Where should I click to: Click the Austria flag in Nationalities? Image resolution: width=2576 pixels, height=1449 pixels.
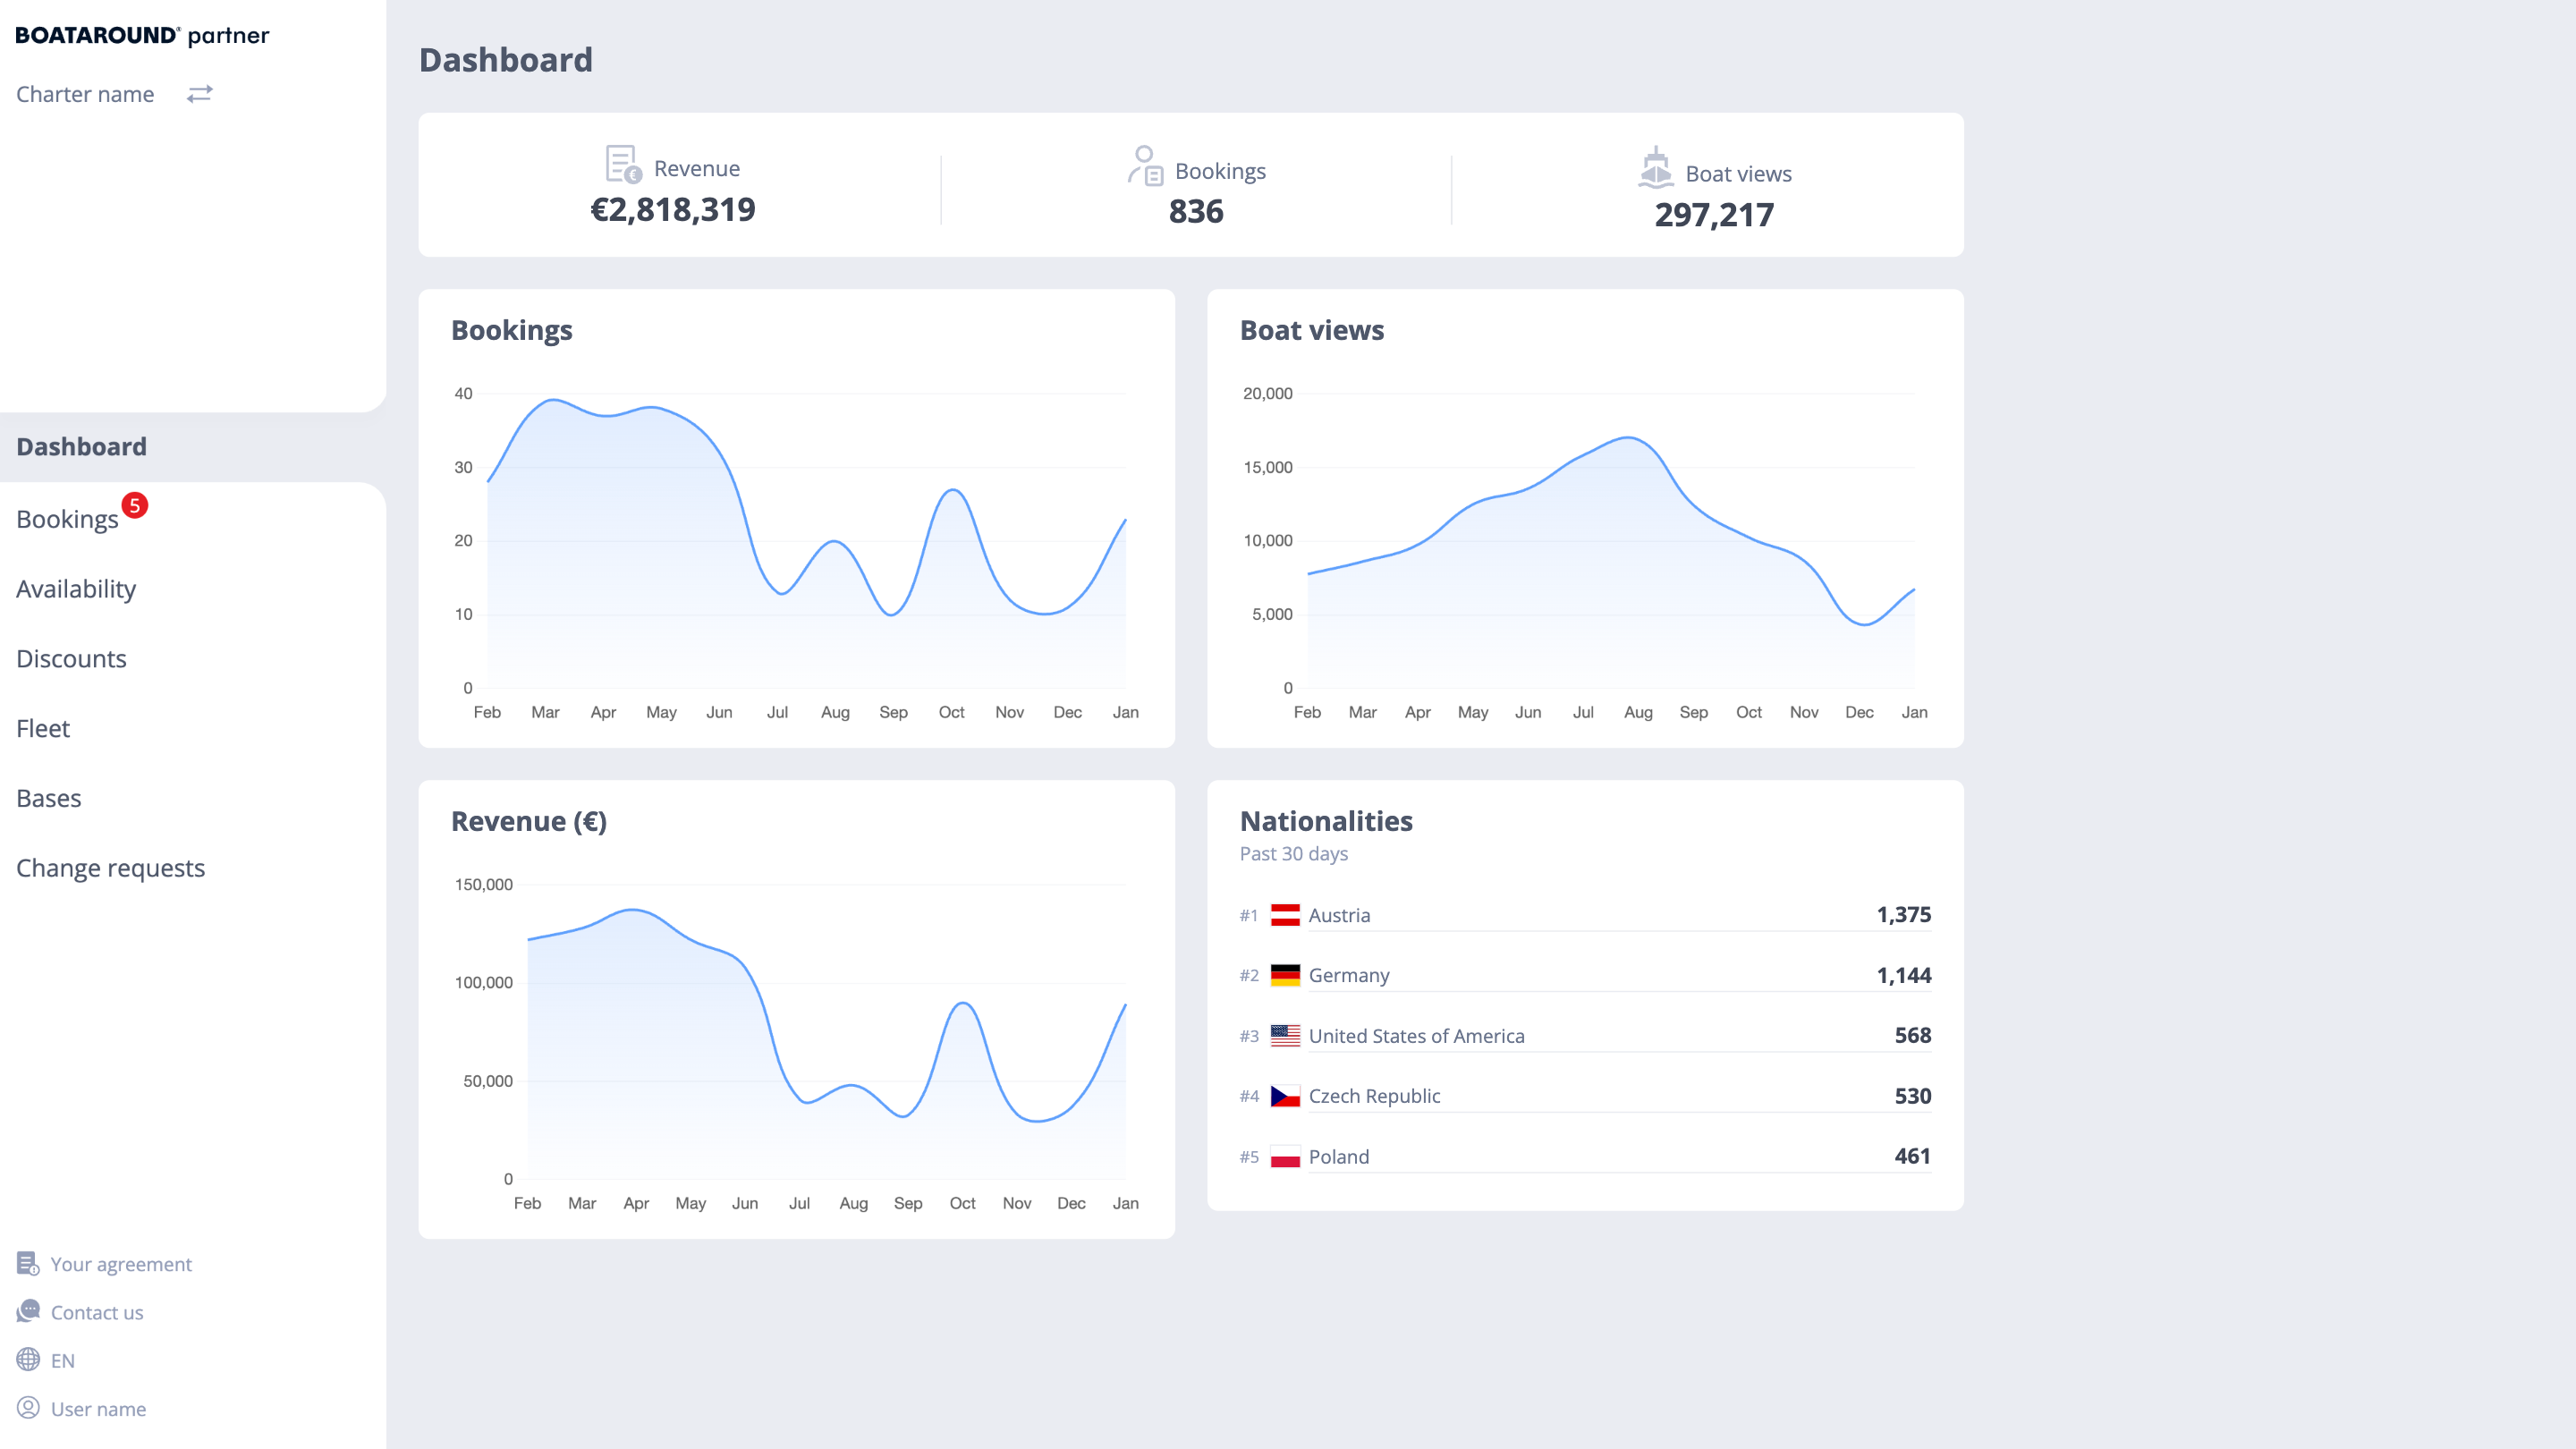tap(1285, 915)
